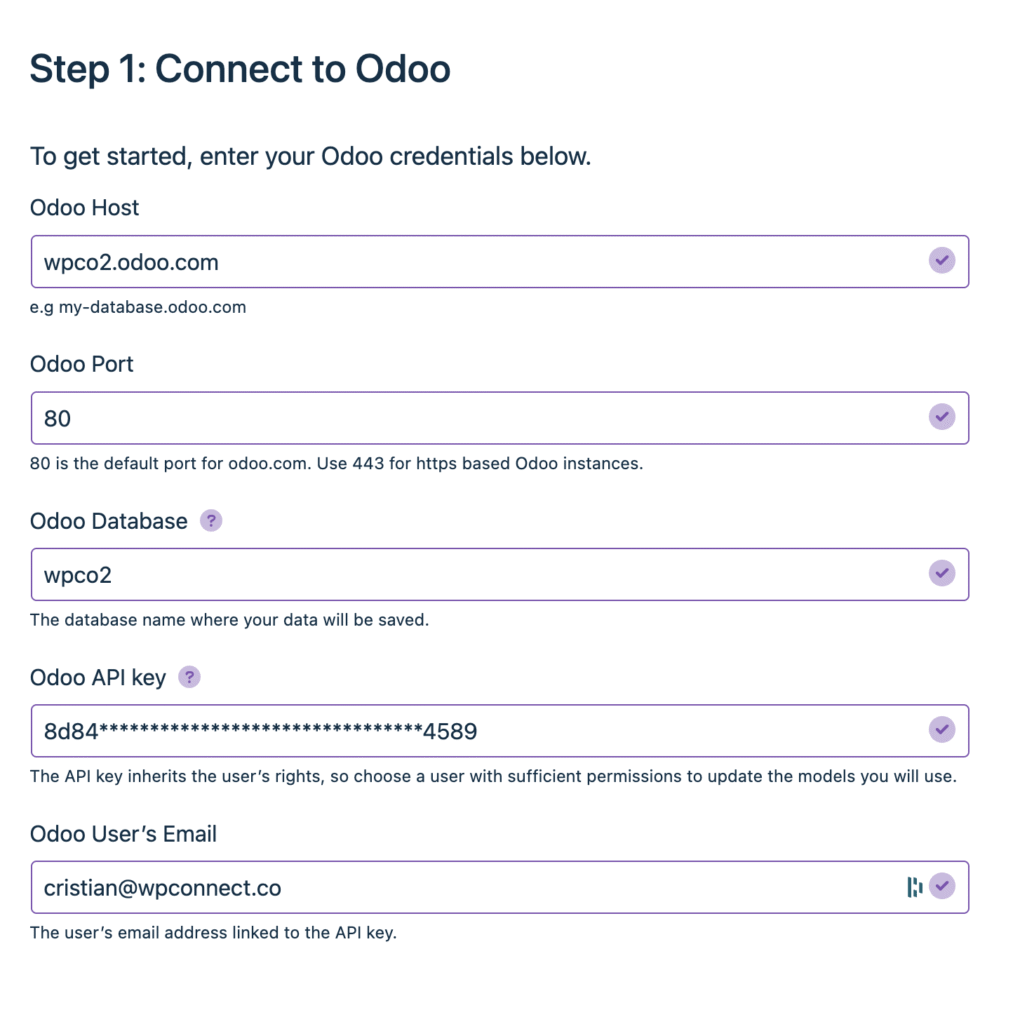The height and width of the screenshot is (1024, 1020).
Task: Click the checkmark icon in Odoo Database field
Action: click(941, 573)
